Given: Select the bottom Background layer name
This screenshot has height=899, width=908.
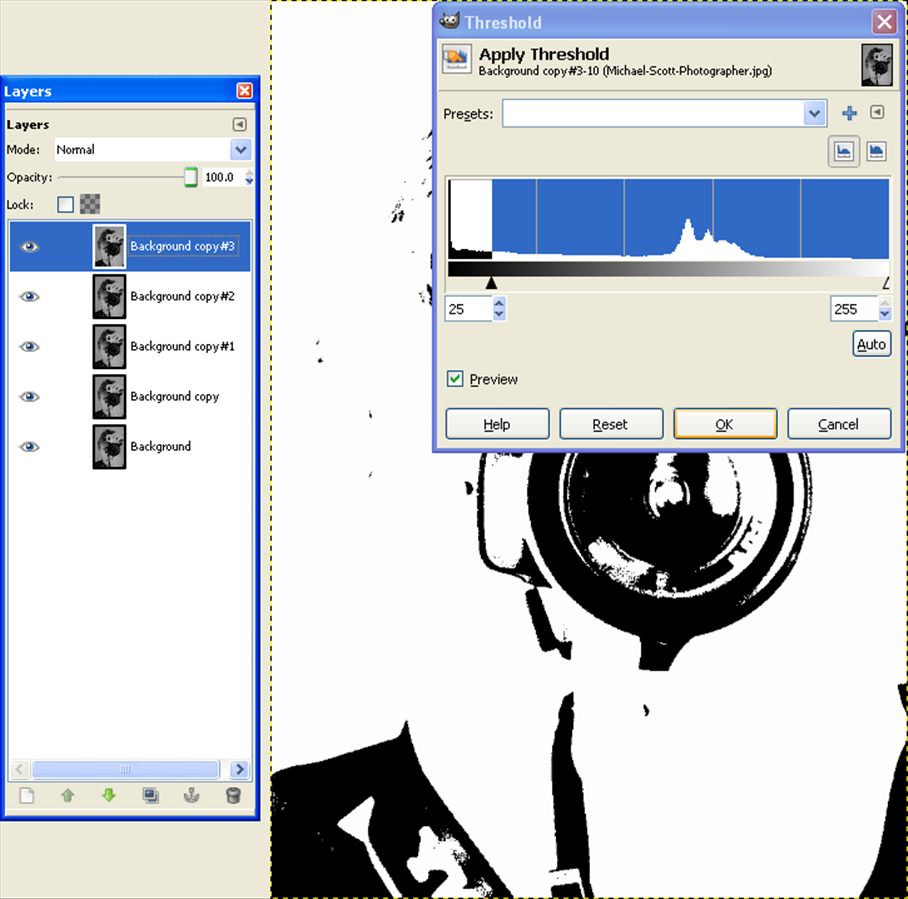Looking at the screenshot, I should [160, 446].
